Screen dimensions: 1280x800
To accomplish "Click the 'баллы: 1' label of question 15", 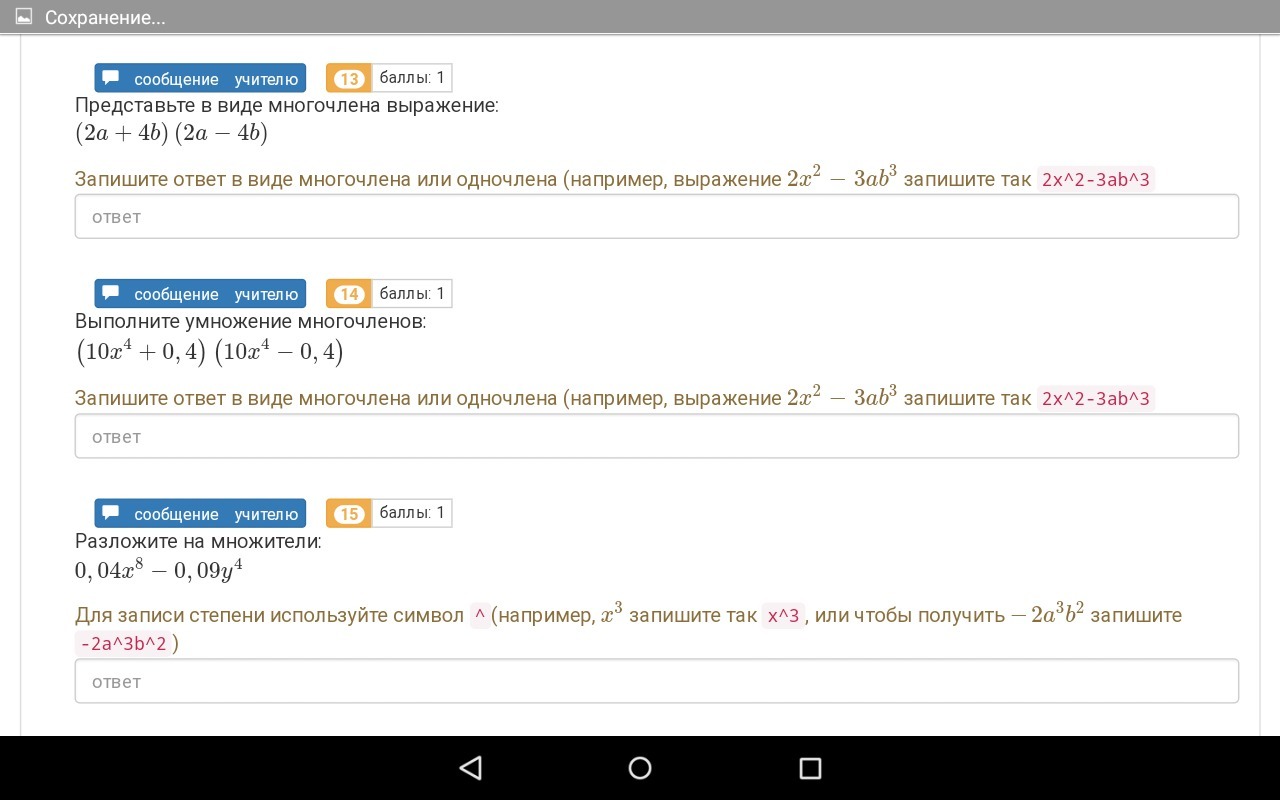I will [x=412, y=513].
